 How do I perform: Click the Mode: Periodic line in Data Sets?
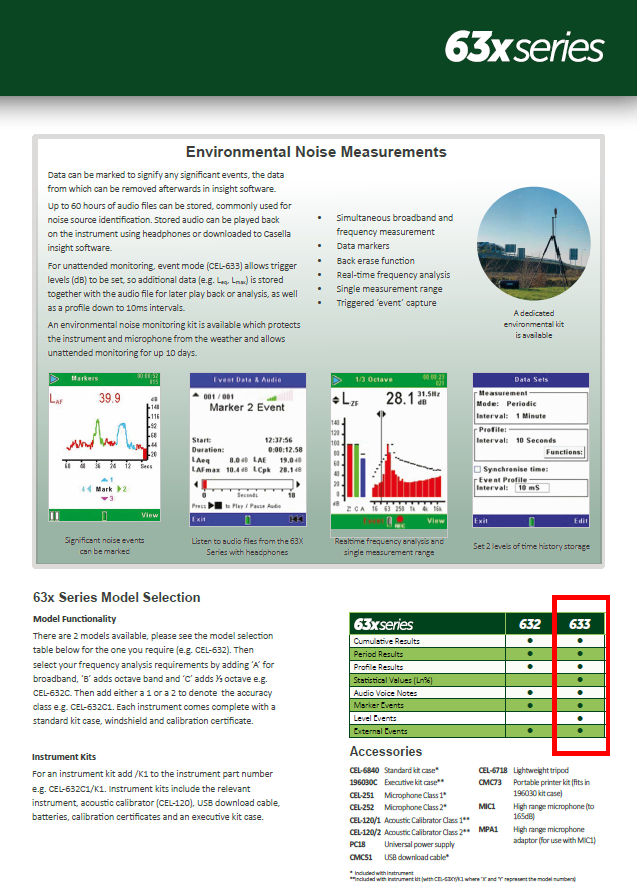(507, 404)
